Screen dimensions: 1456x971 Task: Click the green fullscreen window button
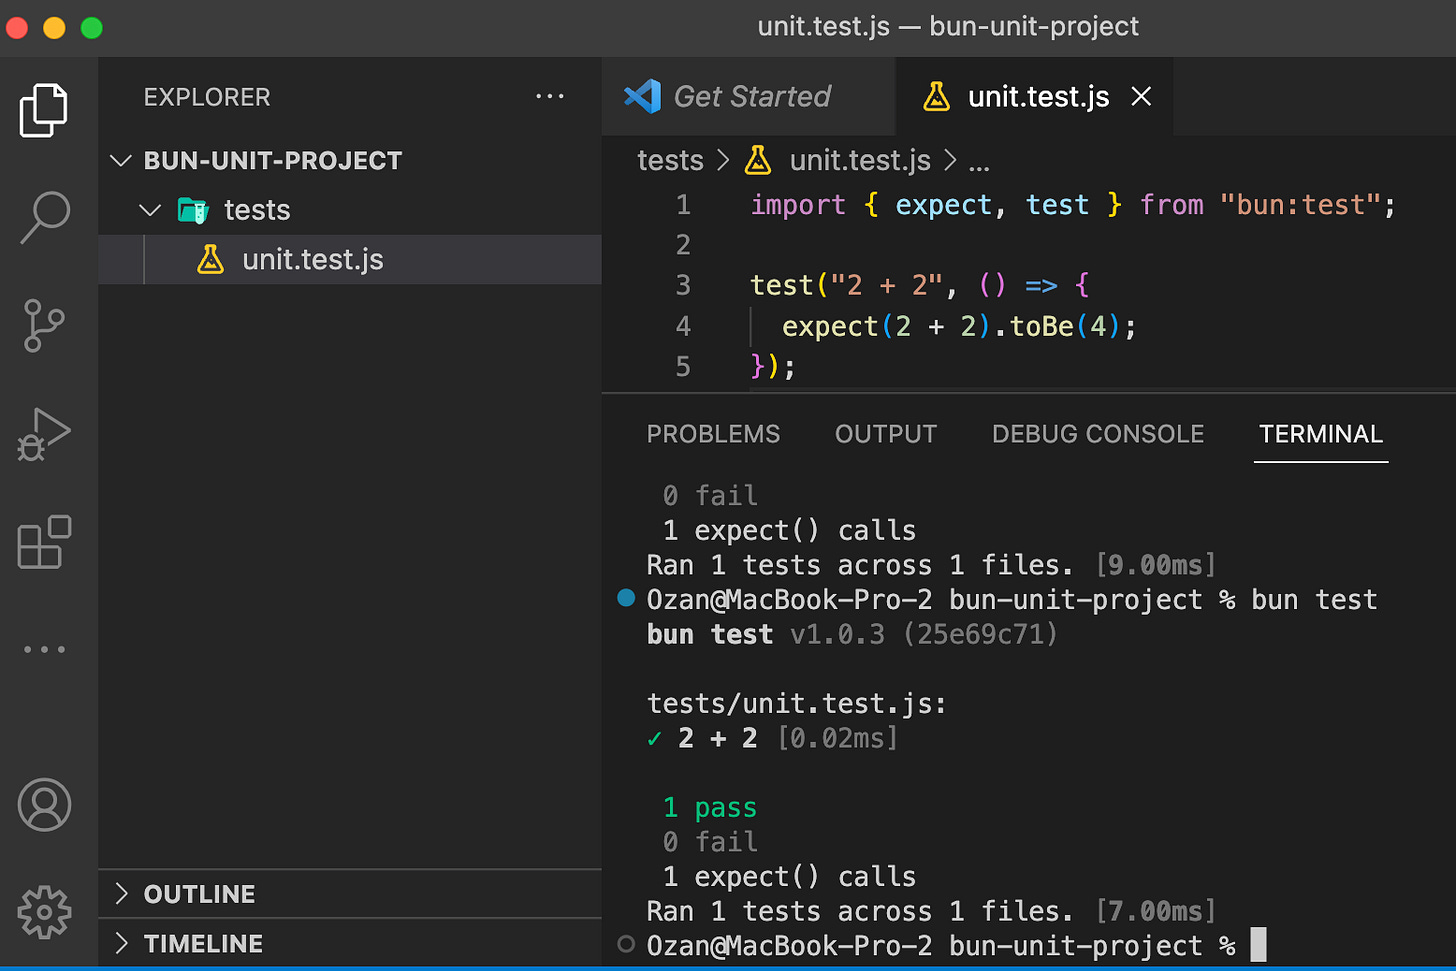[91, 28]
